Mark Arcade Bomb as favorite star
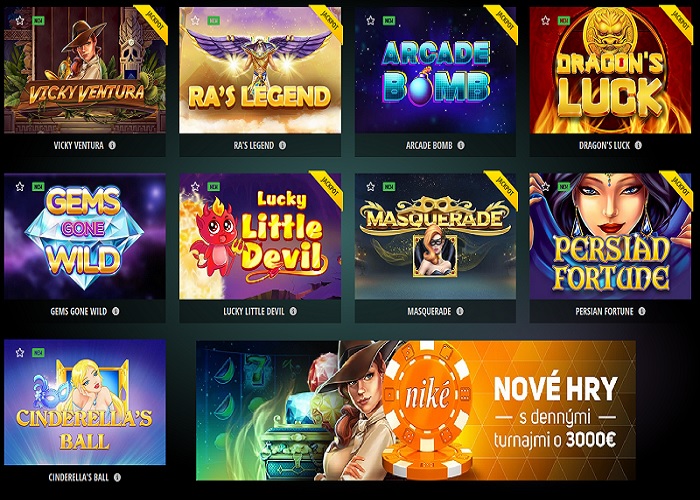The width and height of the screenshot is (700, 500). [371, 21]
